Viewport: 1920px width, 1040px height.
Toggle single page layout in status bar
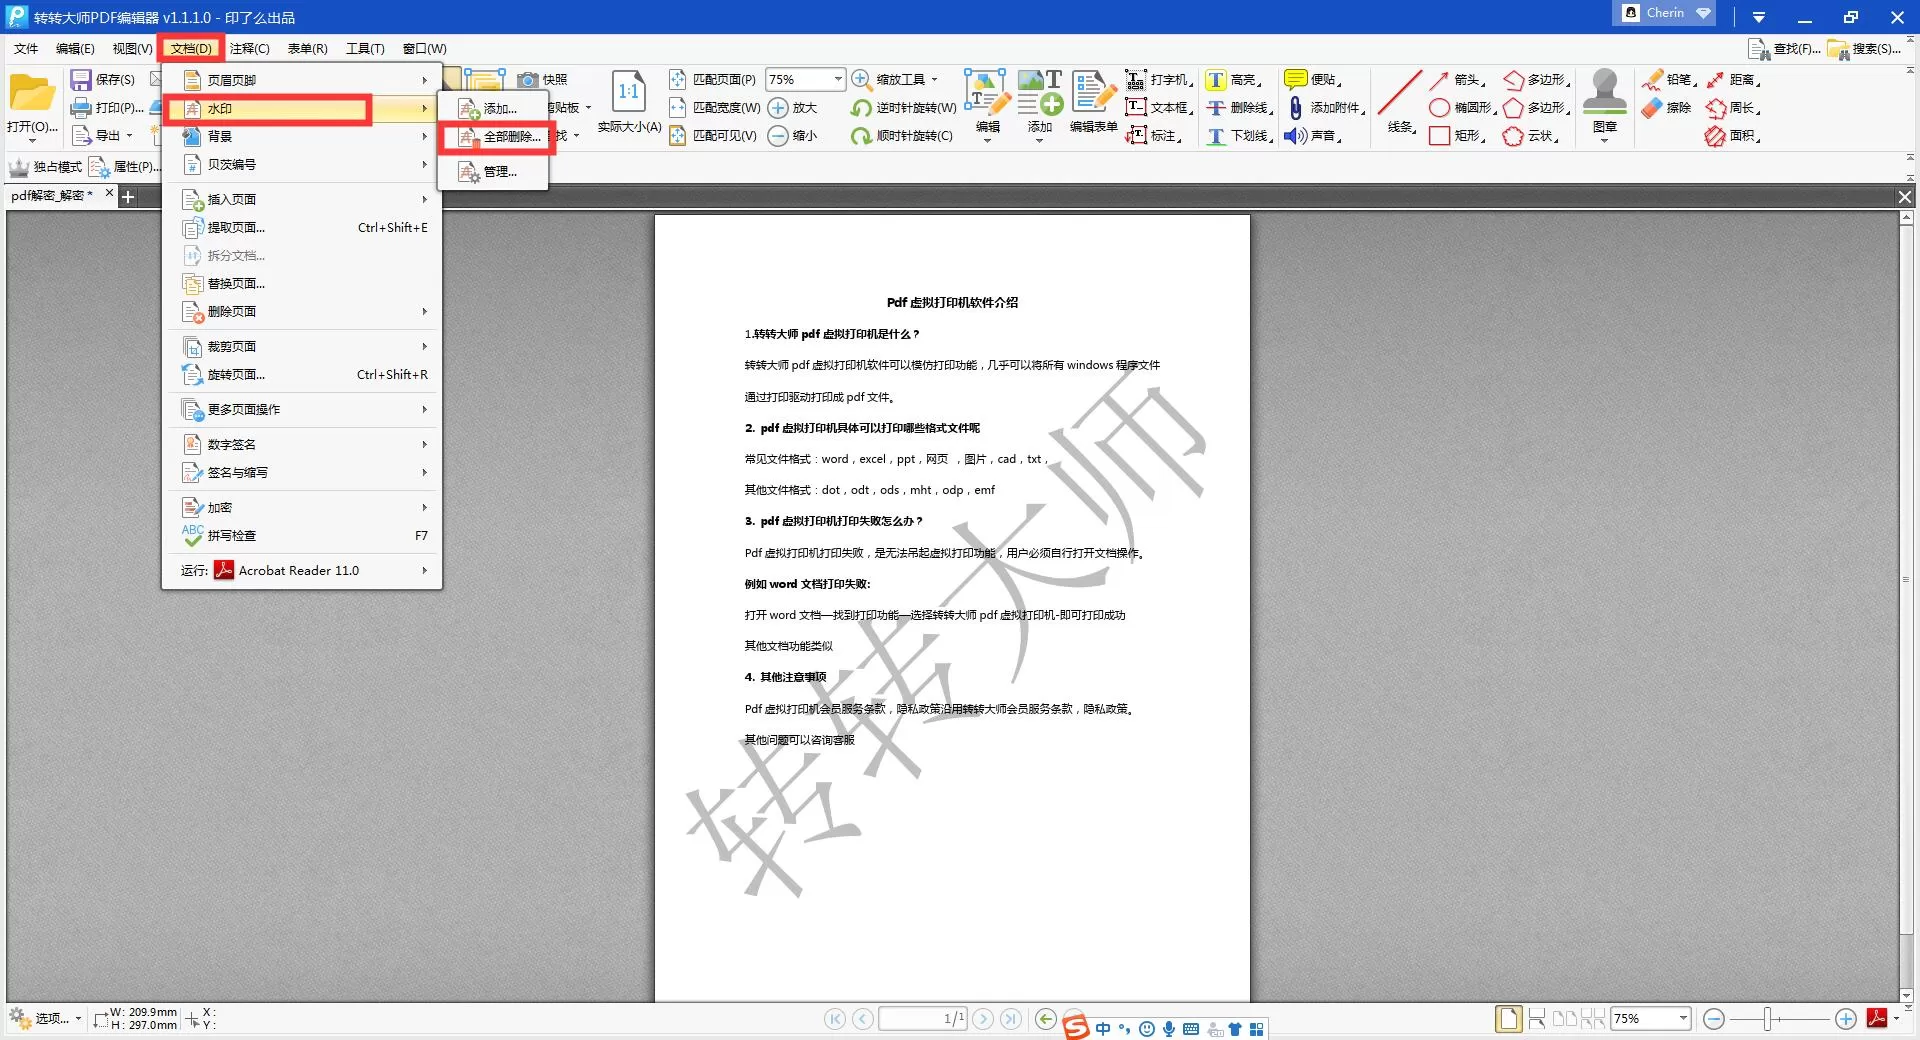pos(1509,1019)
